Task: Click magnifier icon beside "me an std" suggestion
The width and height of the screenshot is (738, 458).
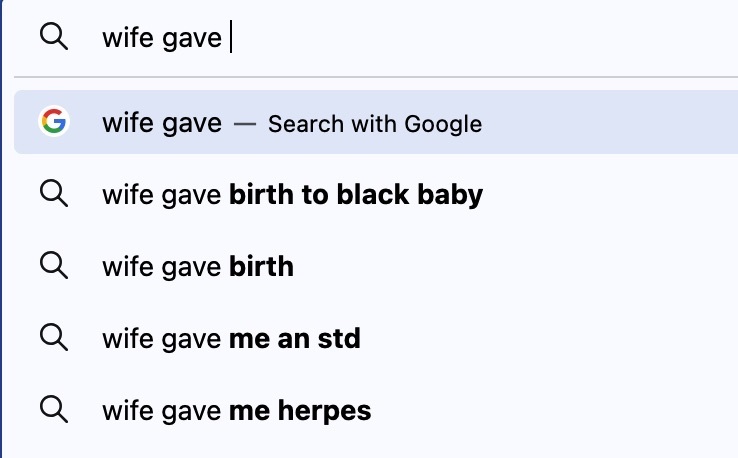Action: (x=54, y=338)
